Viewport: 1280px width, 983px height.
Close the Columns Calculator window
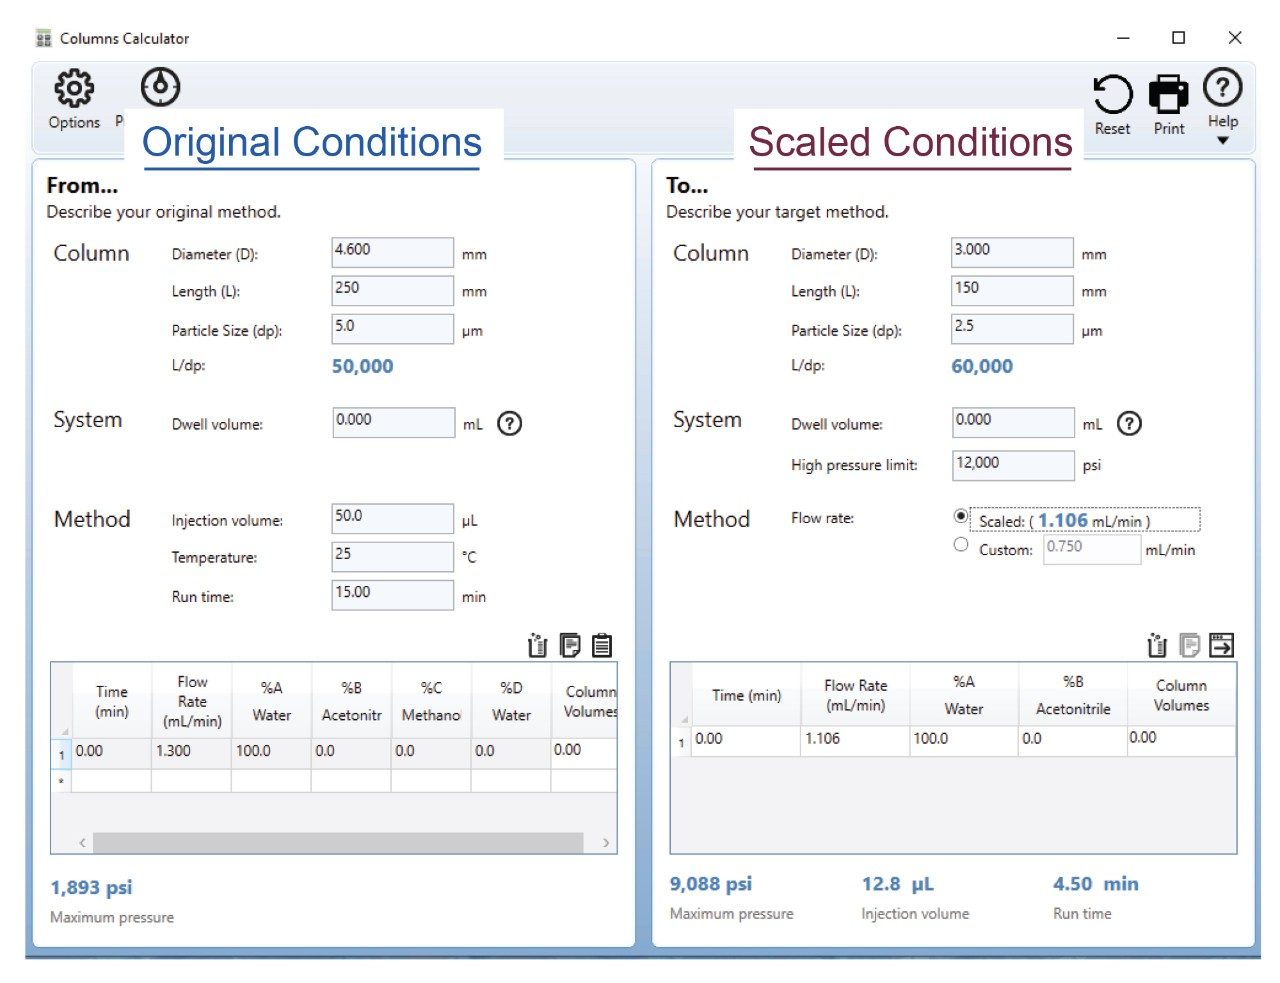(1235, 38)
